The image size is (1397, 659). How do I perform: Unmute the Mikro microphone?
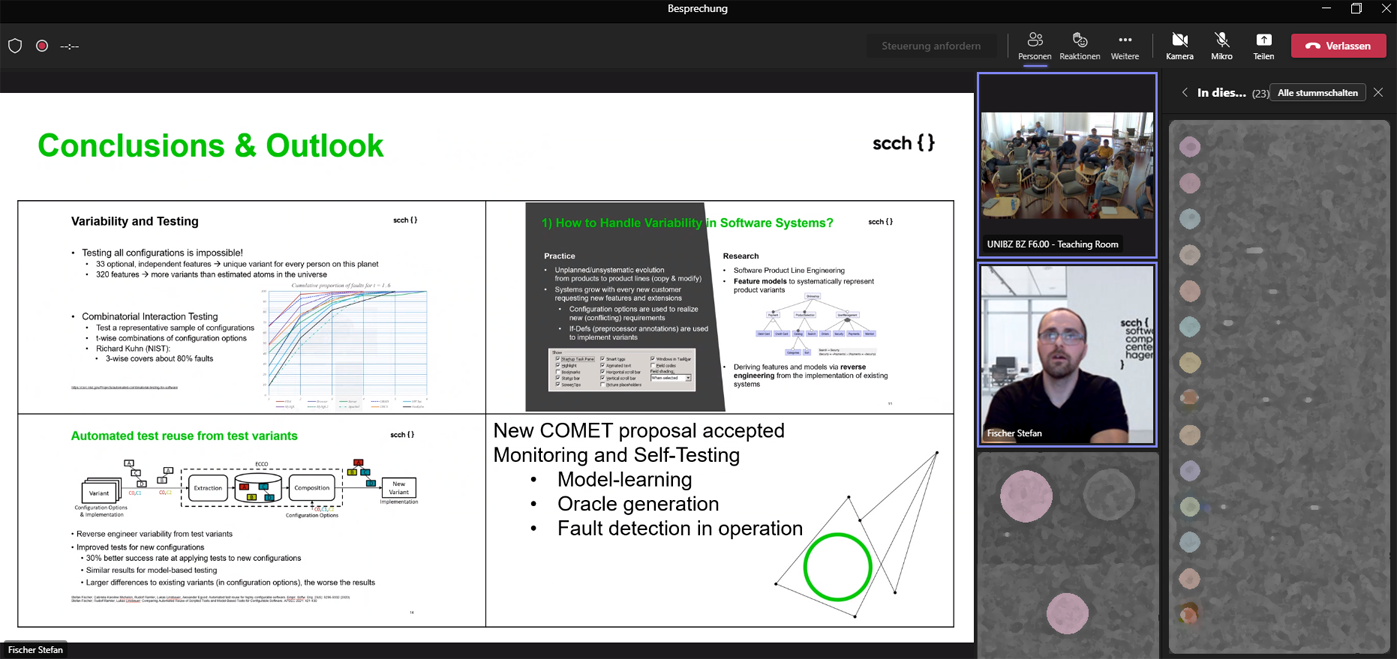pos(1221,46)
